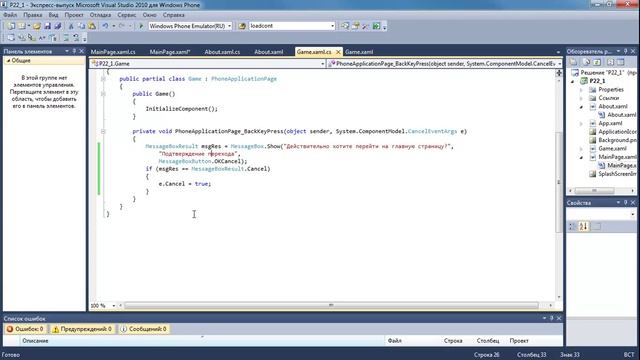Sort properties alphabetically in the Properties panel
This screenshot has height=360, width=640.
coord(583,226)
